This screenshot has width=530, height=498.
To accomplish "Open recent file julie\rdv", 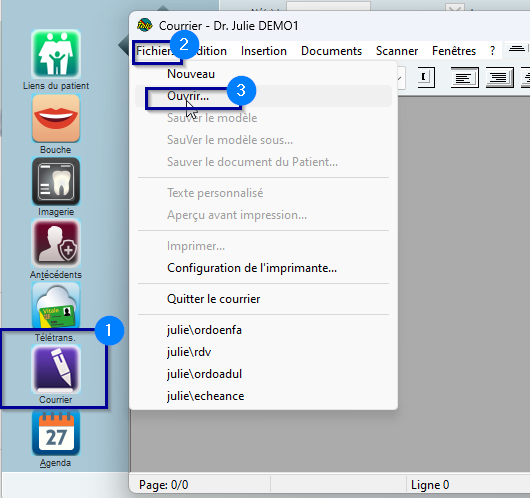I will [263, 352].
